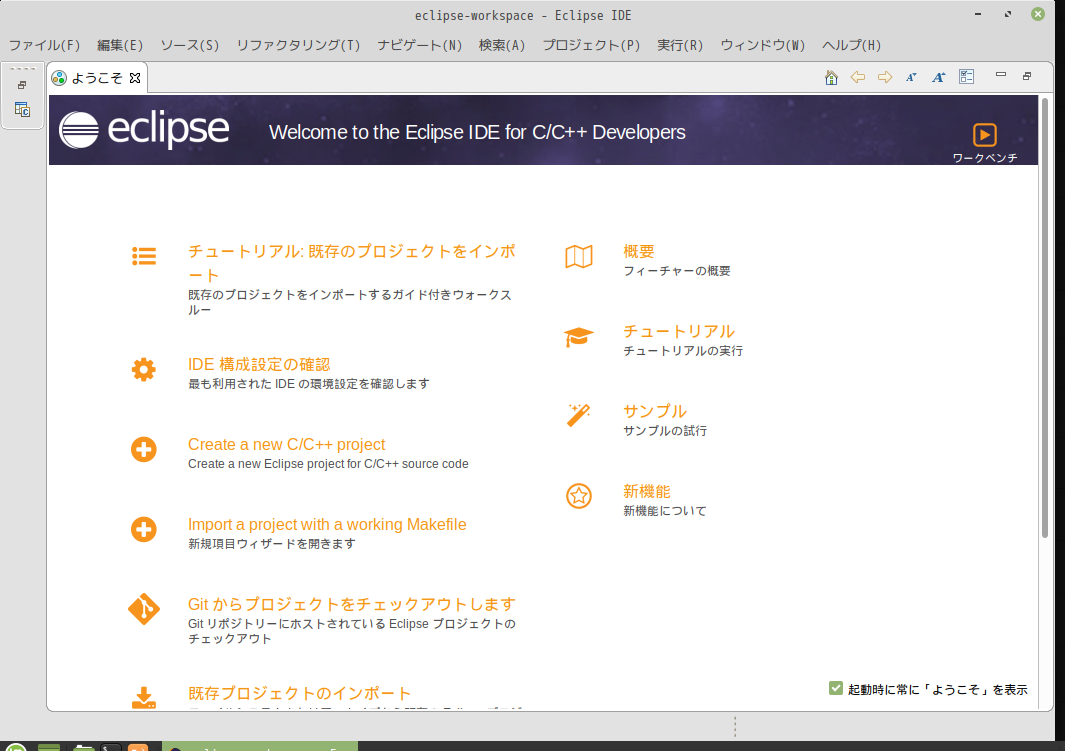This screenshot has height=751, width=1065.
Task: Click the Eclipse taskbar window button
Action: tap(260, 746)
